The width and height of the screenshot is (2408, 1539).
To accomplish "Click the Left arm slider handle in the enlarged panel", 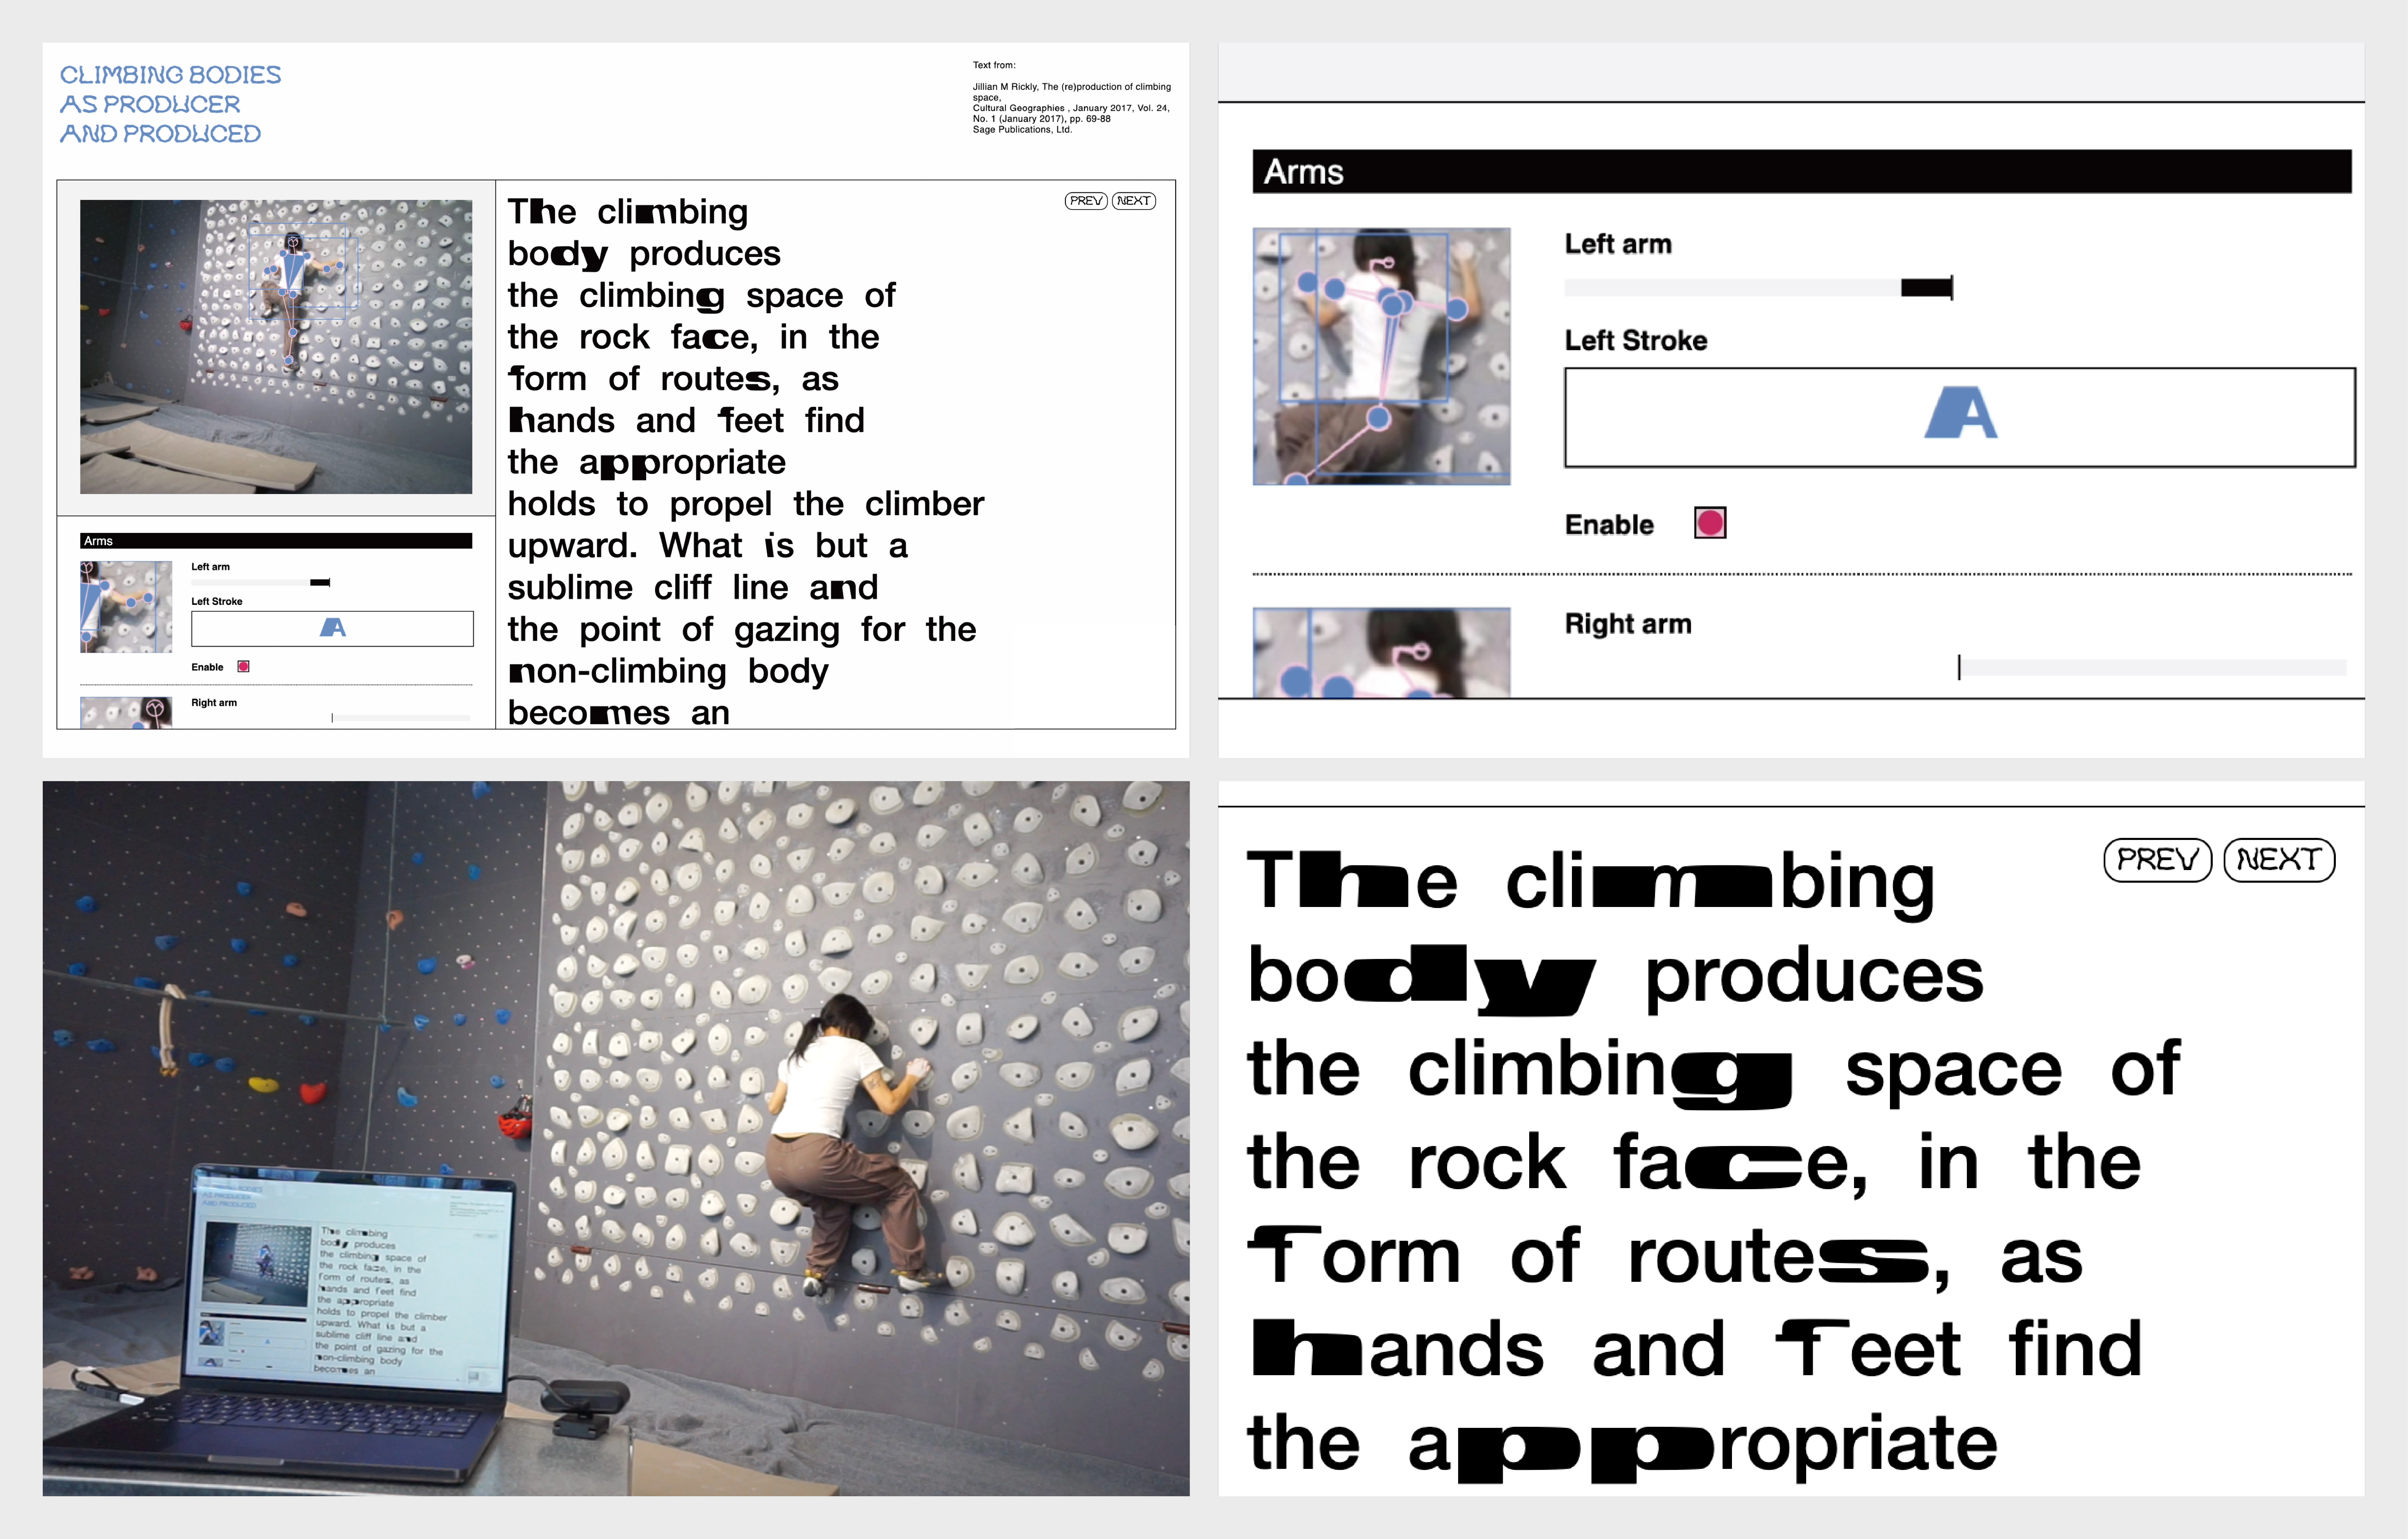I will click(x=1927, y=288).
